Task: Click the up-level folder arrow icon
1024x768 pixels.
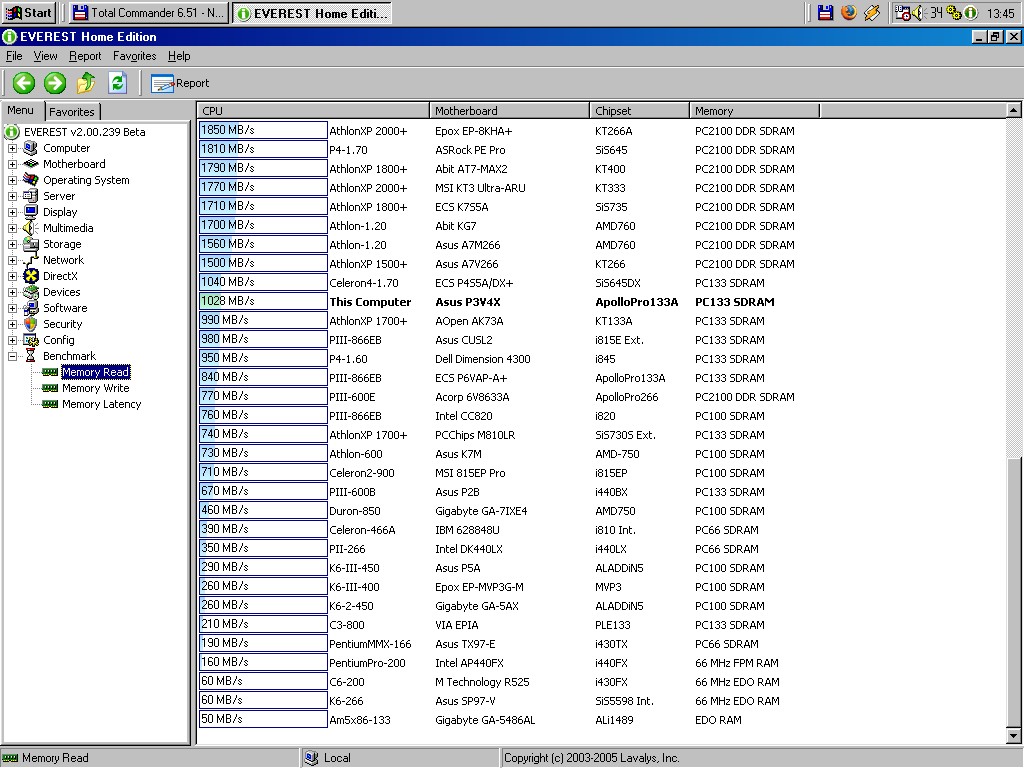Action: click(x=86, y=83)
